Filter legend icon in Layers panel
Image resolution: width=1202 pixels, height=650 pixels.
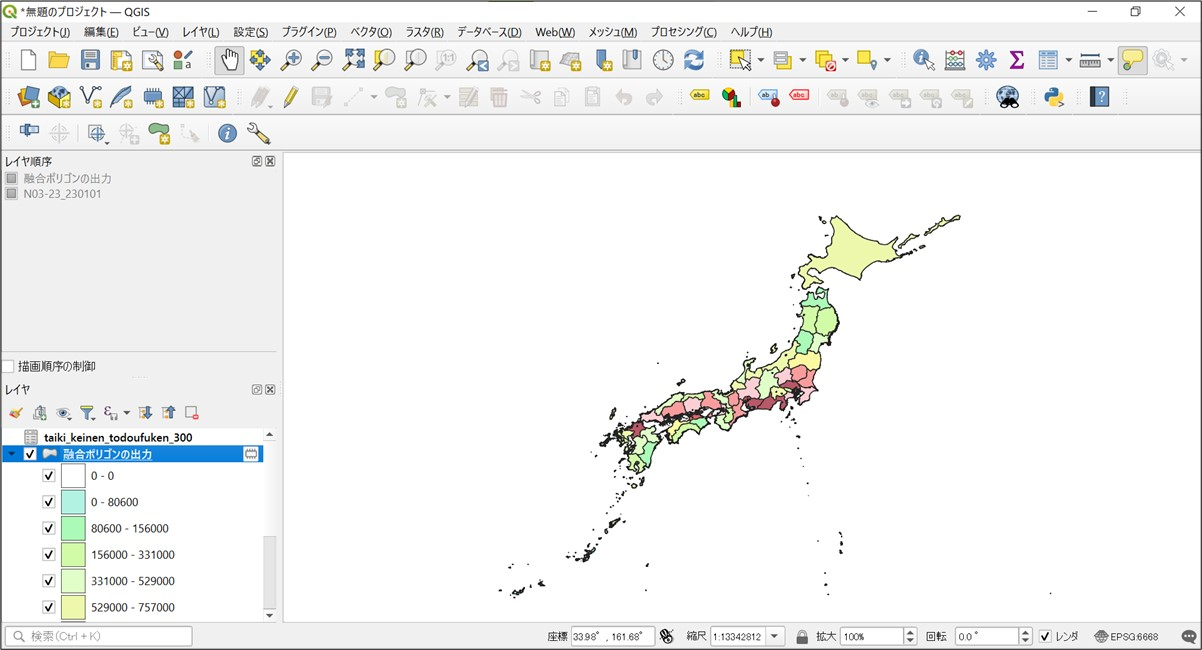click(x=87, y=412)
